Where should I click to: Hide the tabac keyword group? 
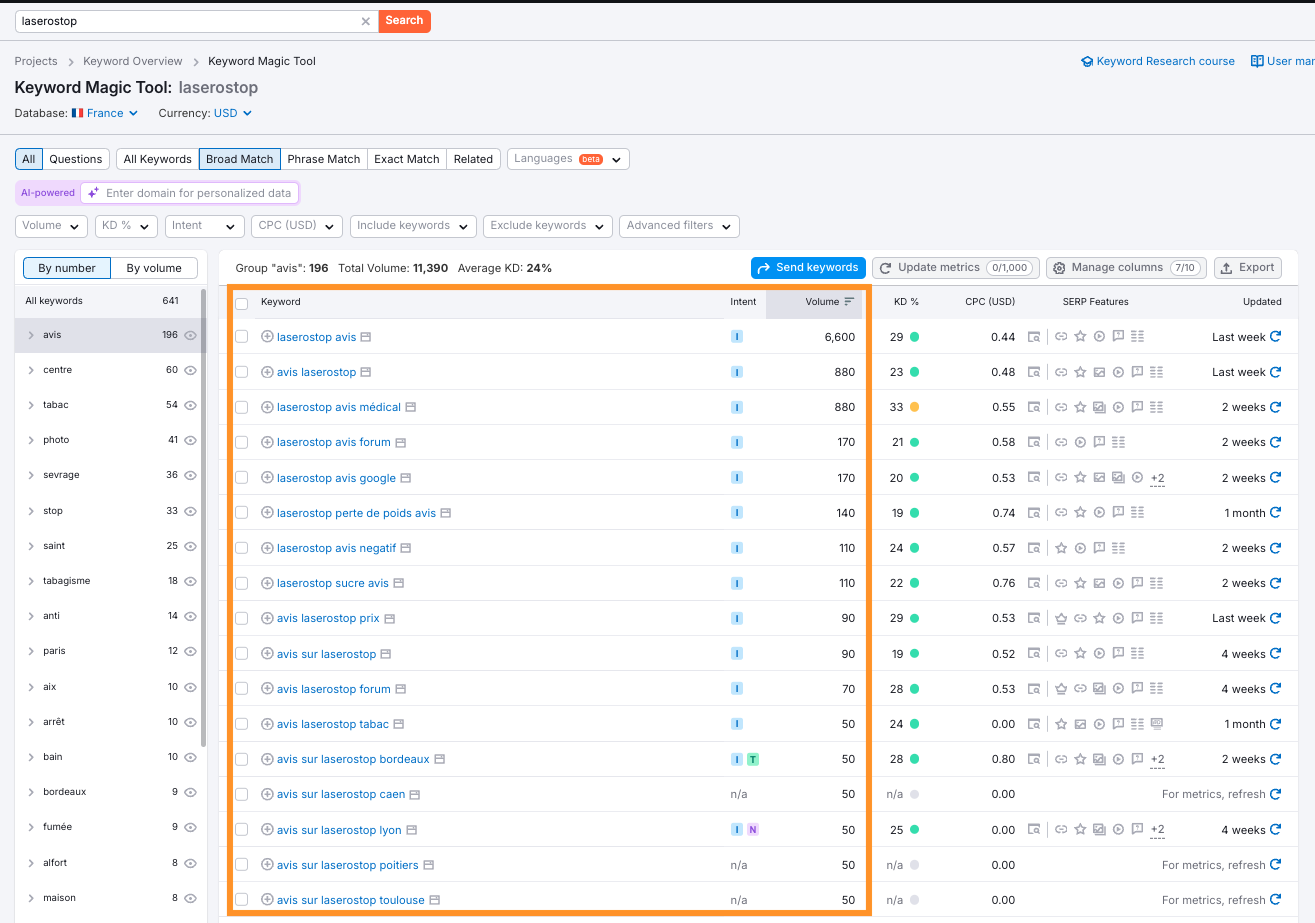(x=190, y=405)
